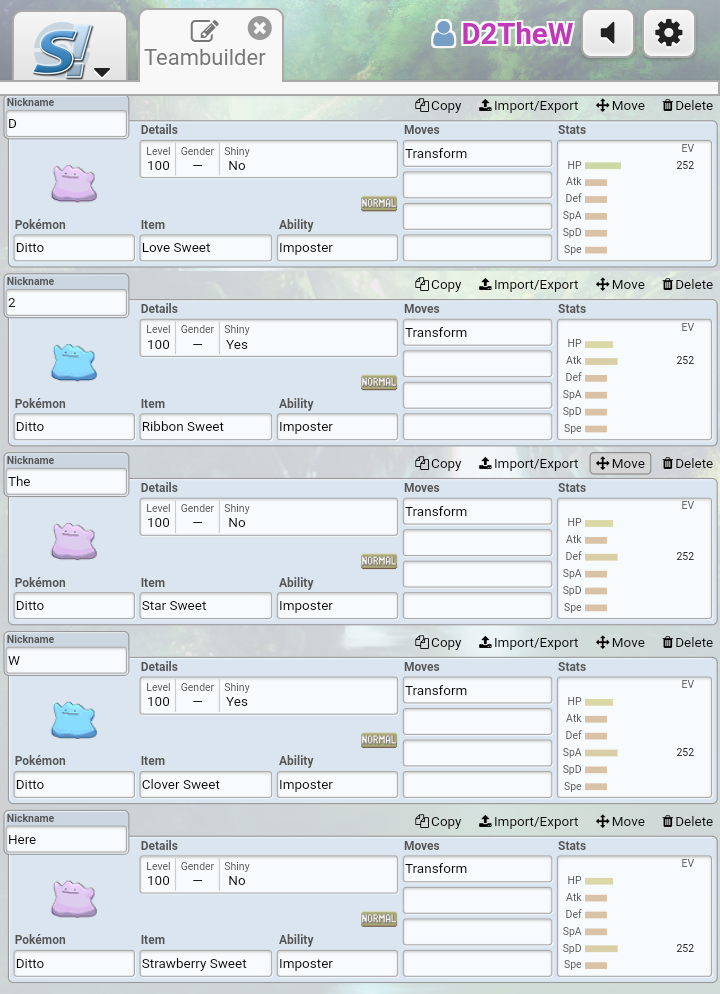The height and width of the screenshot is (994, 720).
Task: Select the Love Sweet item field
Action: 206,248
